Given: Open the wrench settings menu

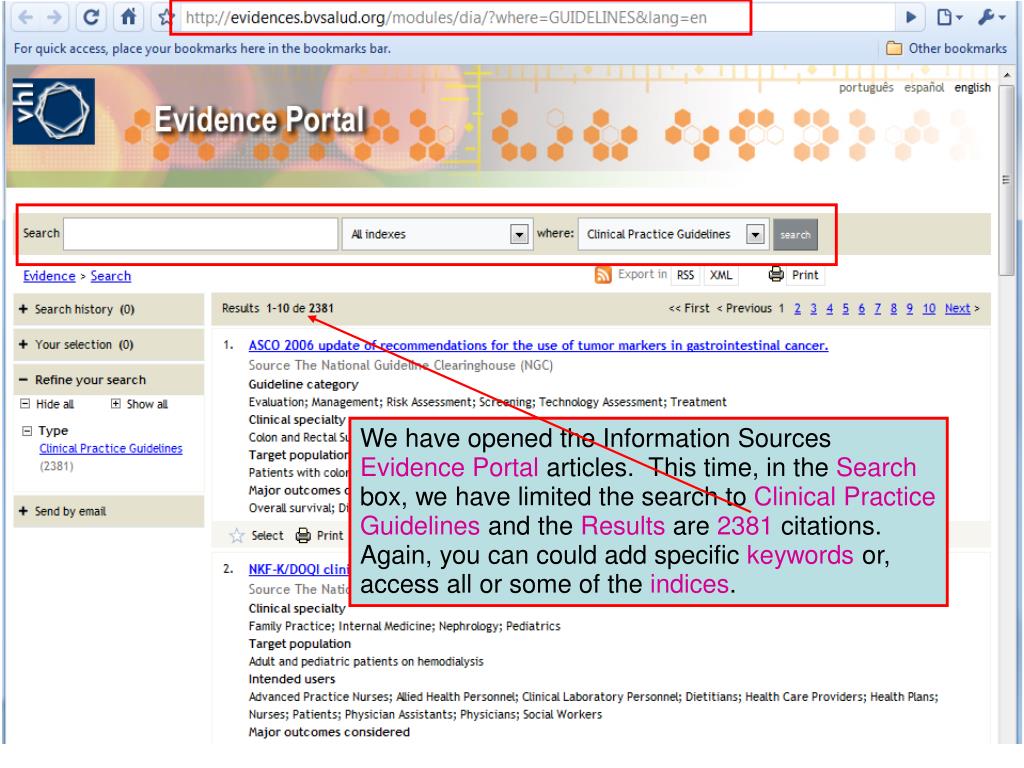Looking at the screenshot, I should pyautogui.click(x=991, y=18).
